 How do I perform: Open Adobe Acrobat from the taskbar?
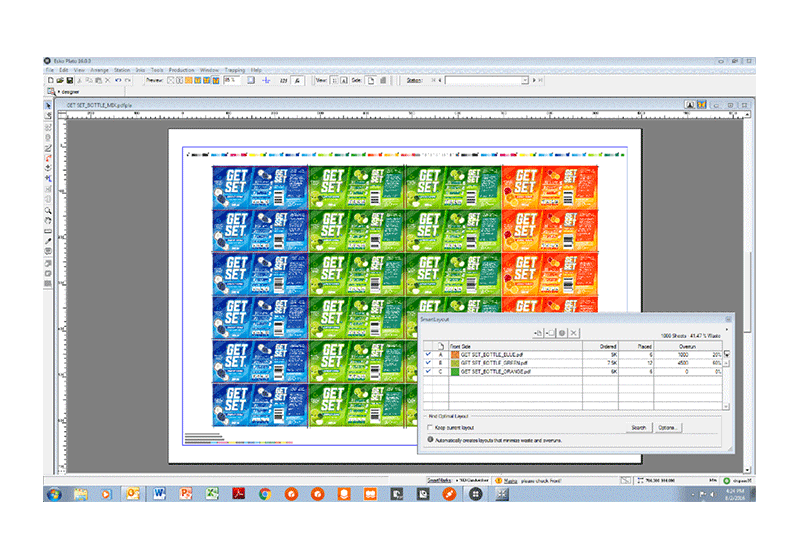238,493
